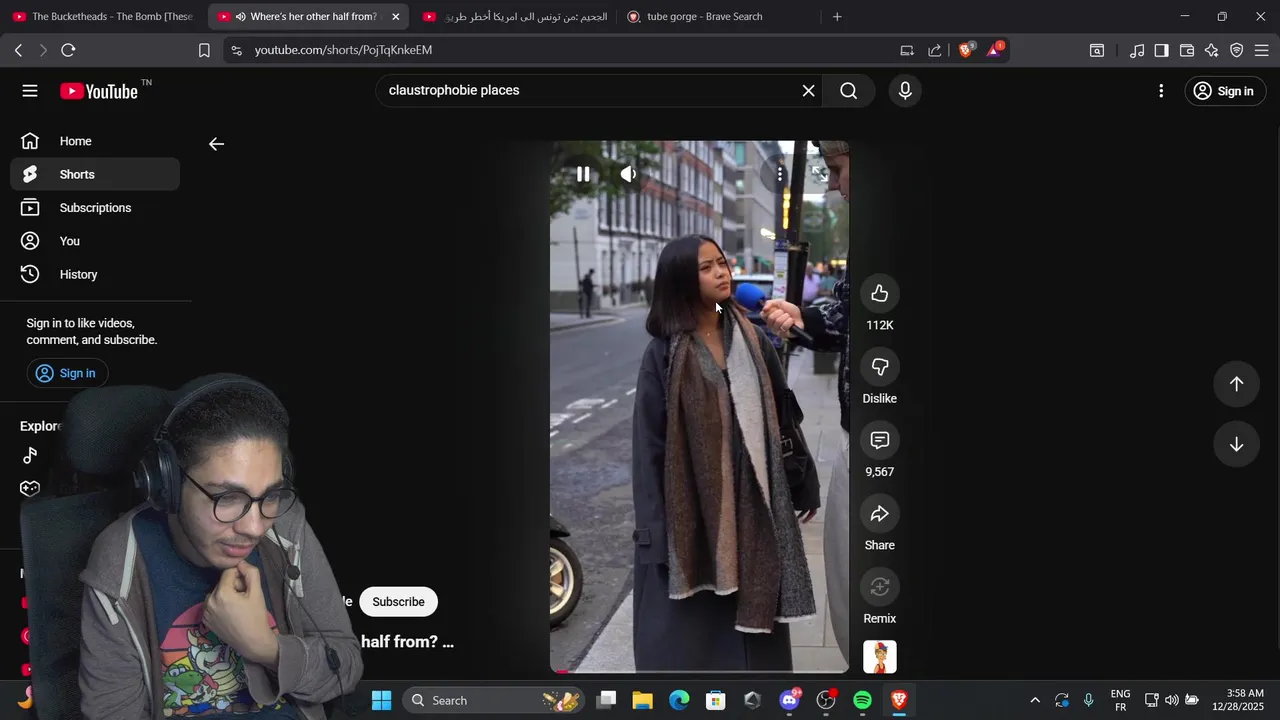This screenshot has height=720, width=1280.
Task: Click the address bar URL
Action: 343,50
